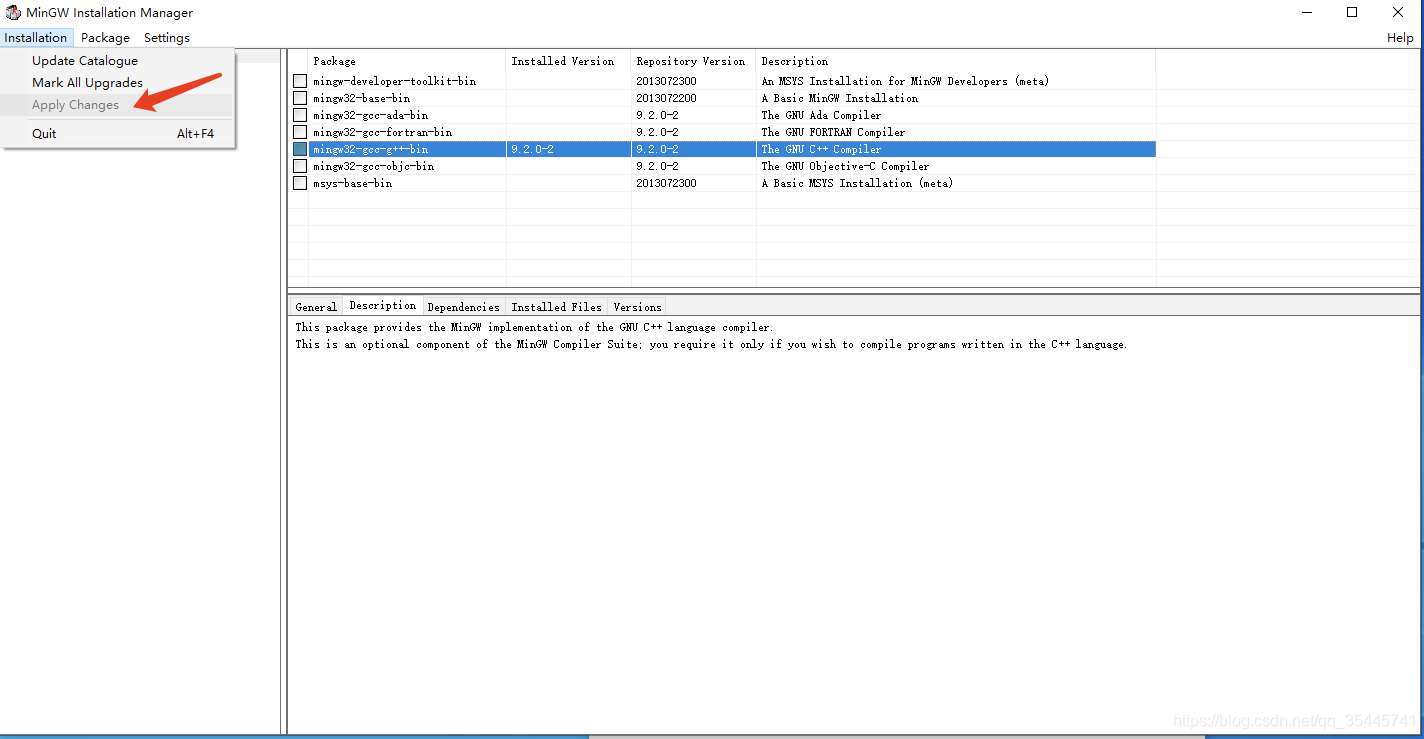The height and width of the screenshot is (739, 1424).
Task: Sort by Installed Version column header
Action: click(568, 61)
